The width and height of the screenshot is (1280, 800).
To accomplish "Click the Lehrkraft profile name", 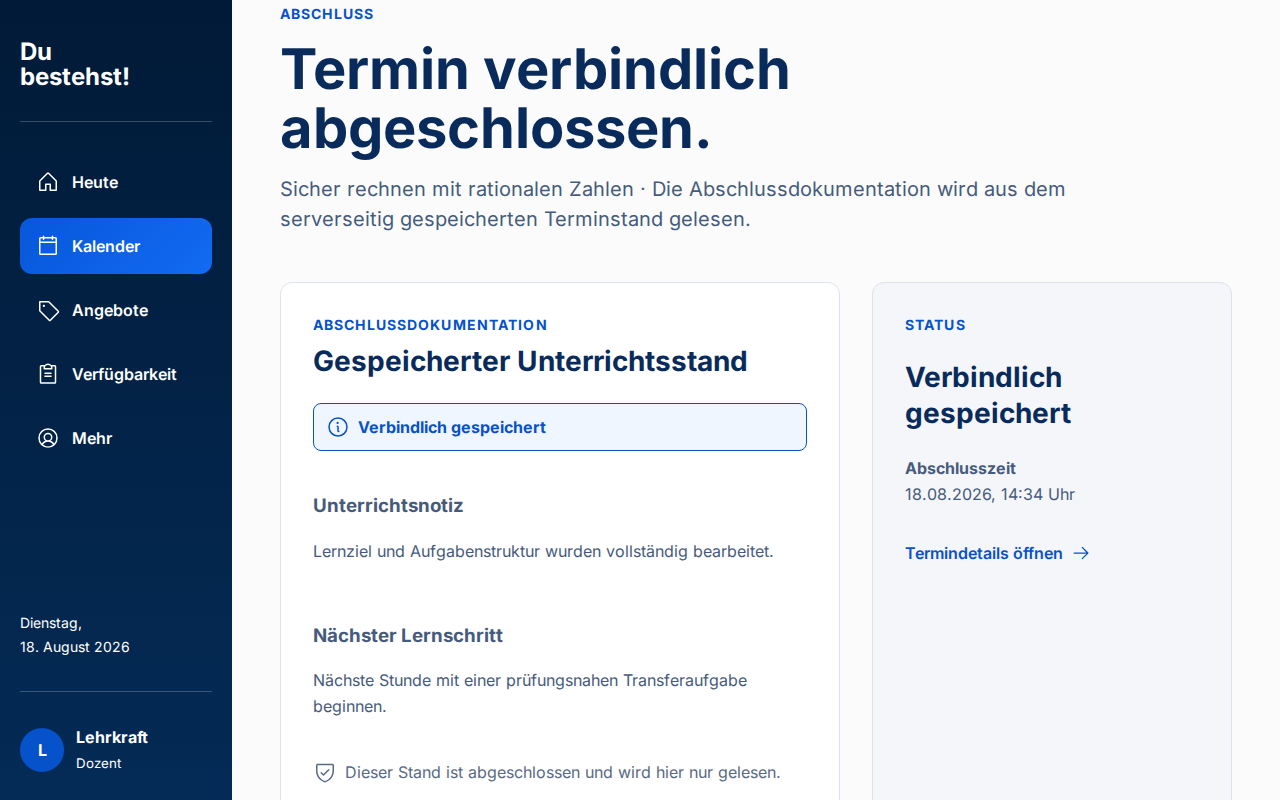I will (x=112, y=737).
